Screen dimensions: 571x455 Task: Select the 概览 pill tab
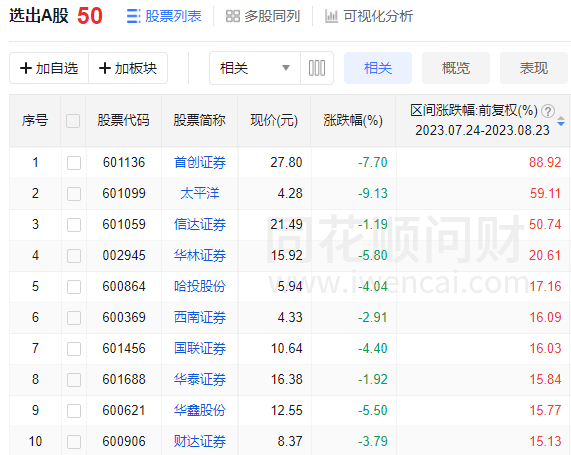pyautogui.click(x=456, y=68)
